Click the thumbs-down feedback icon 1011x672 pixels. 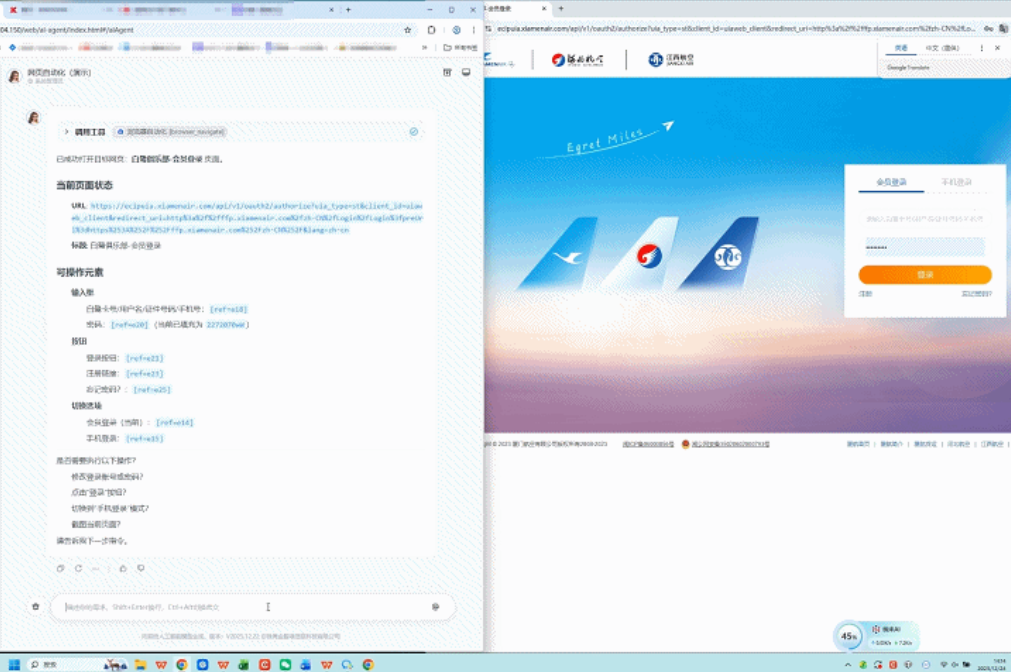point(141,568)
